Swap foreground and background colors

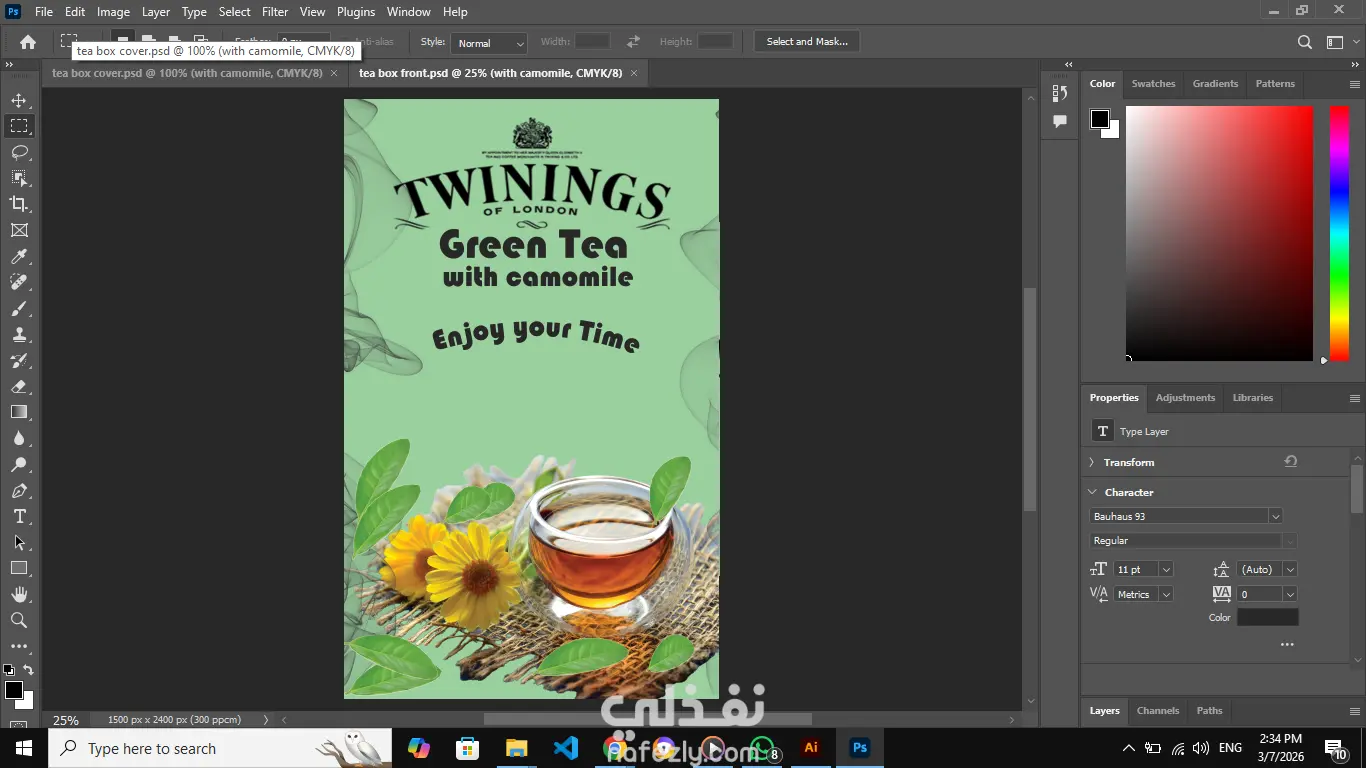pos(29,670)
